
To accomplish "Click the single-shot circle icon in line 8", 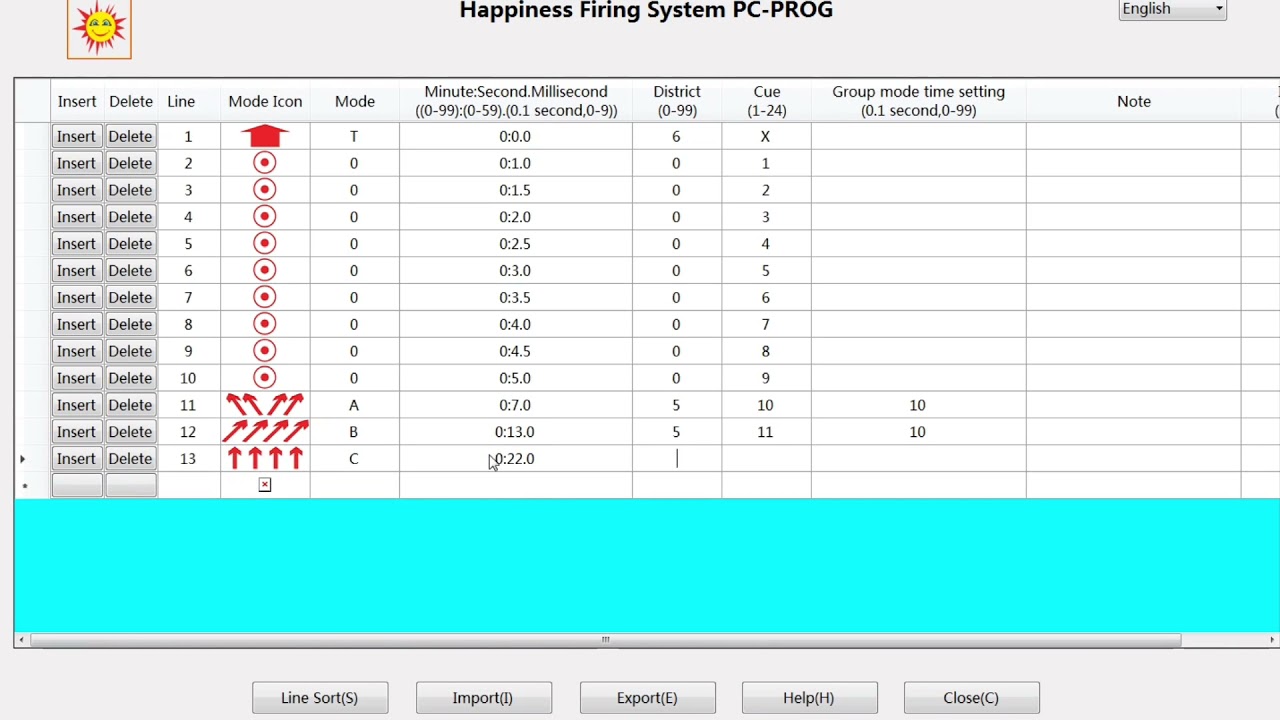I will (x=265, y=325).
